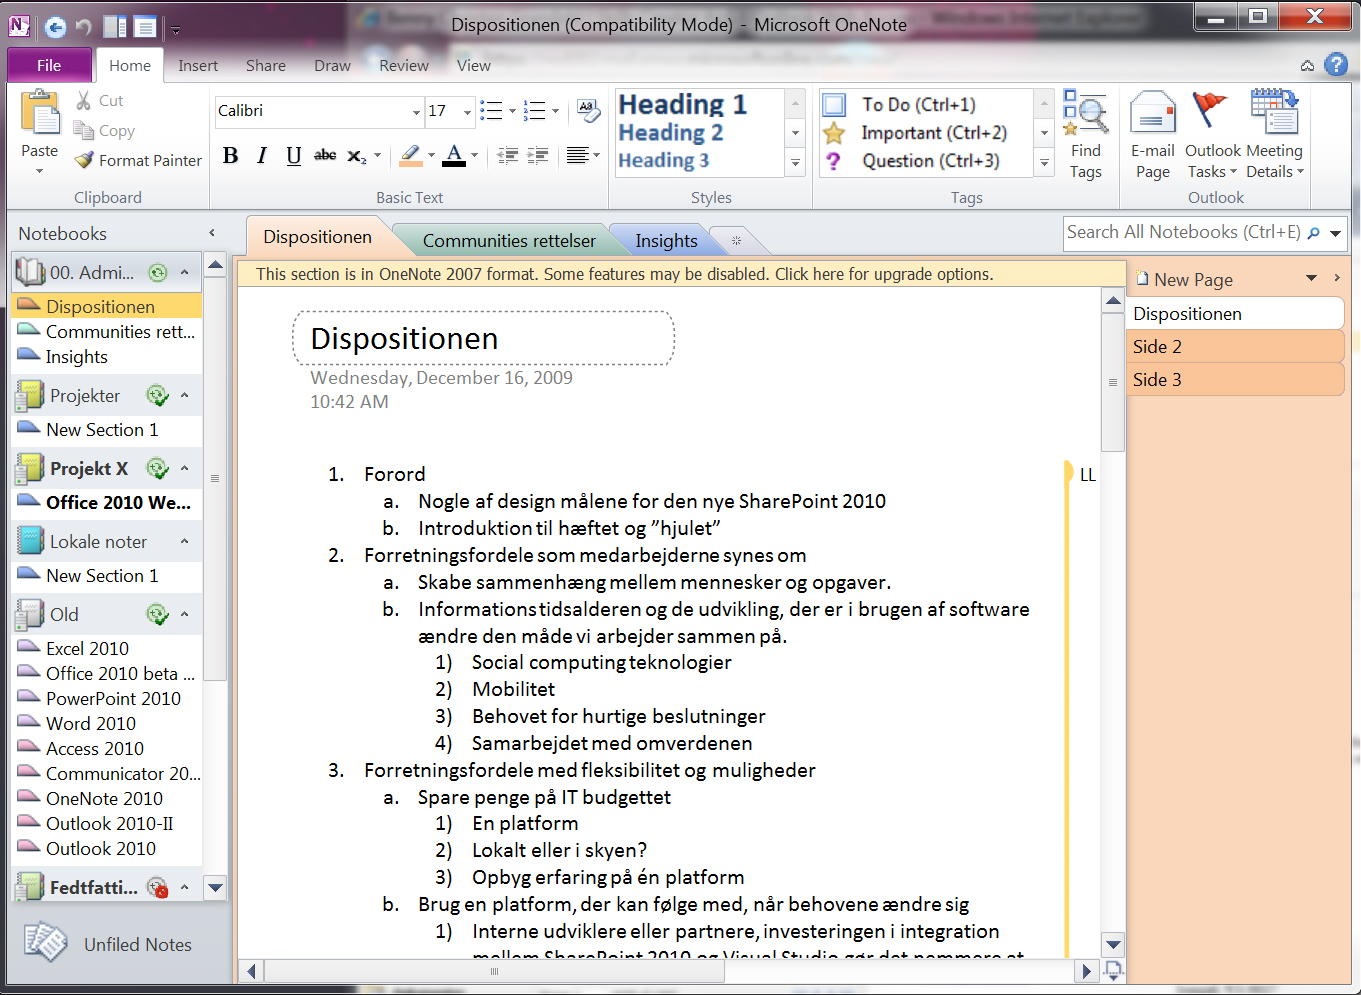Screen dimensions: 1361x995
Task: Open the font name dropdown
Action: point(416,112)
